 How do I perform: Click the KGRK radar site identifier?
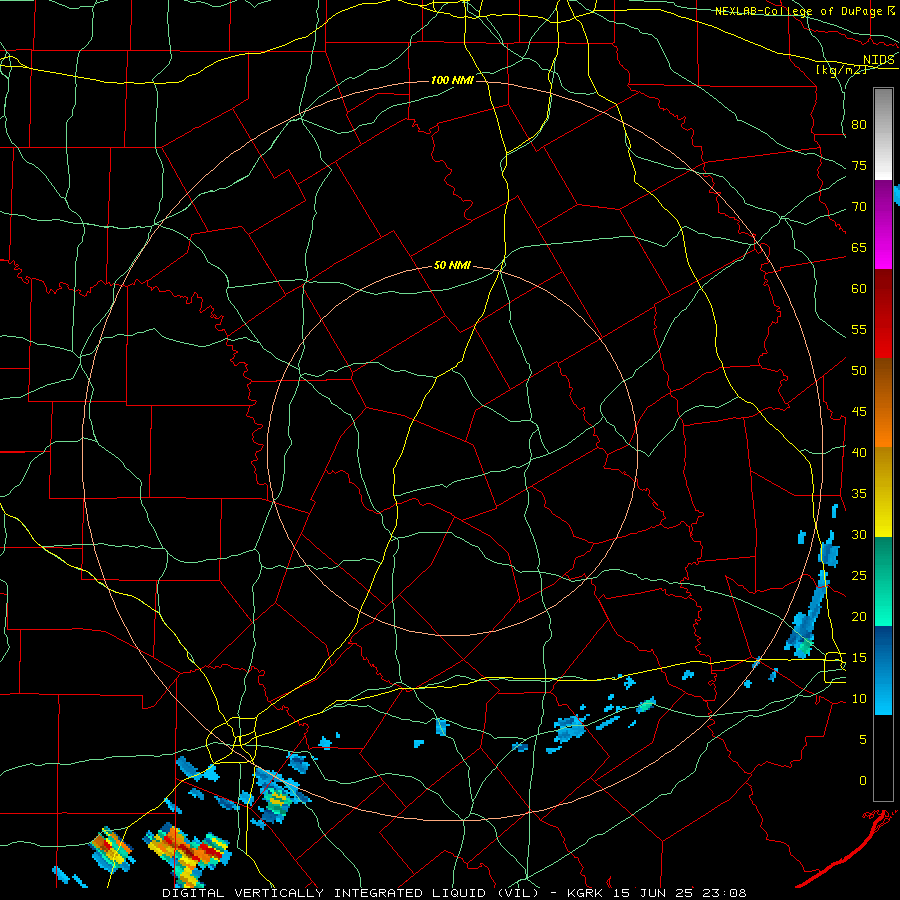[x=584, y=893]
